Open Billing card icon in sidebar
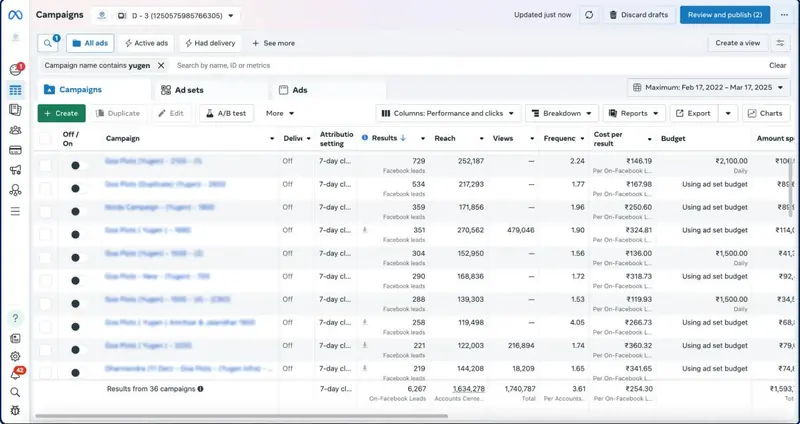The image size is (800, 424). tap(15, 151)
